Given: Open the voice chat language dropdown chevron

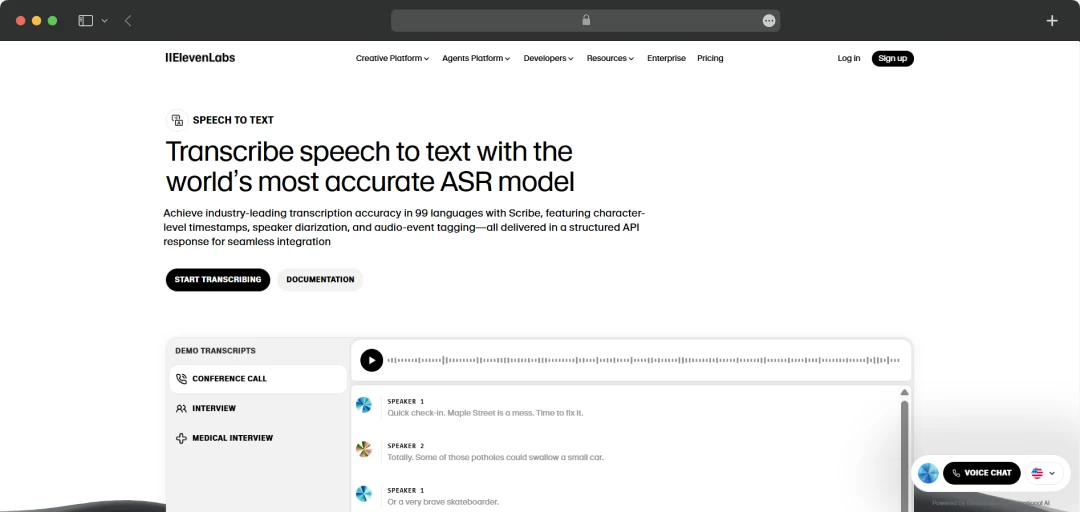Looking at the screenshot, I should (x=1052, y=473).
